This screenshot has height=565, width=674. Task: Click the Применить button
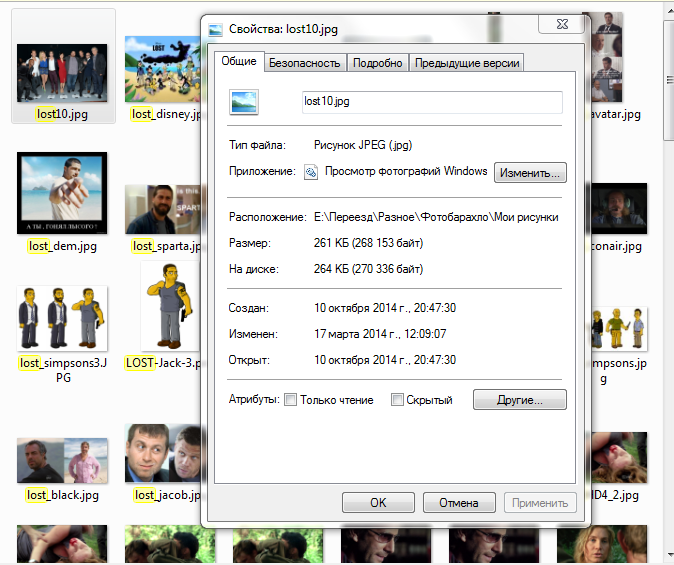tap(540, 503)
